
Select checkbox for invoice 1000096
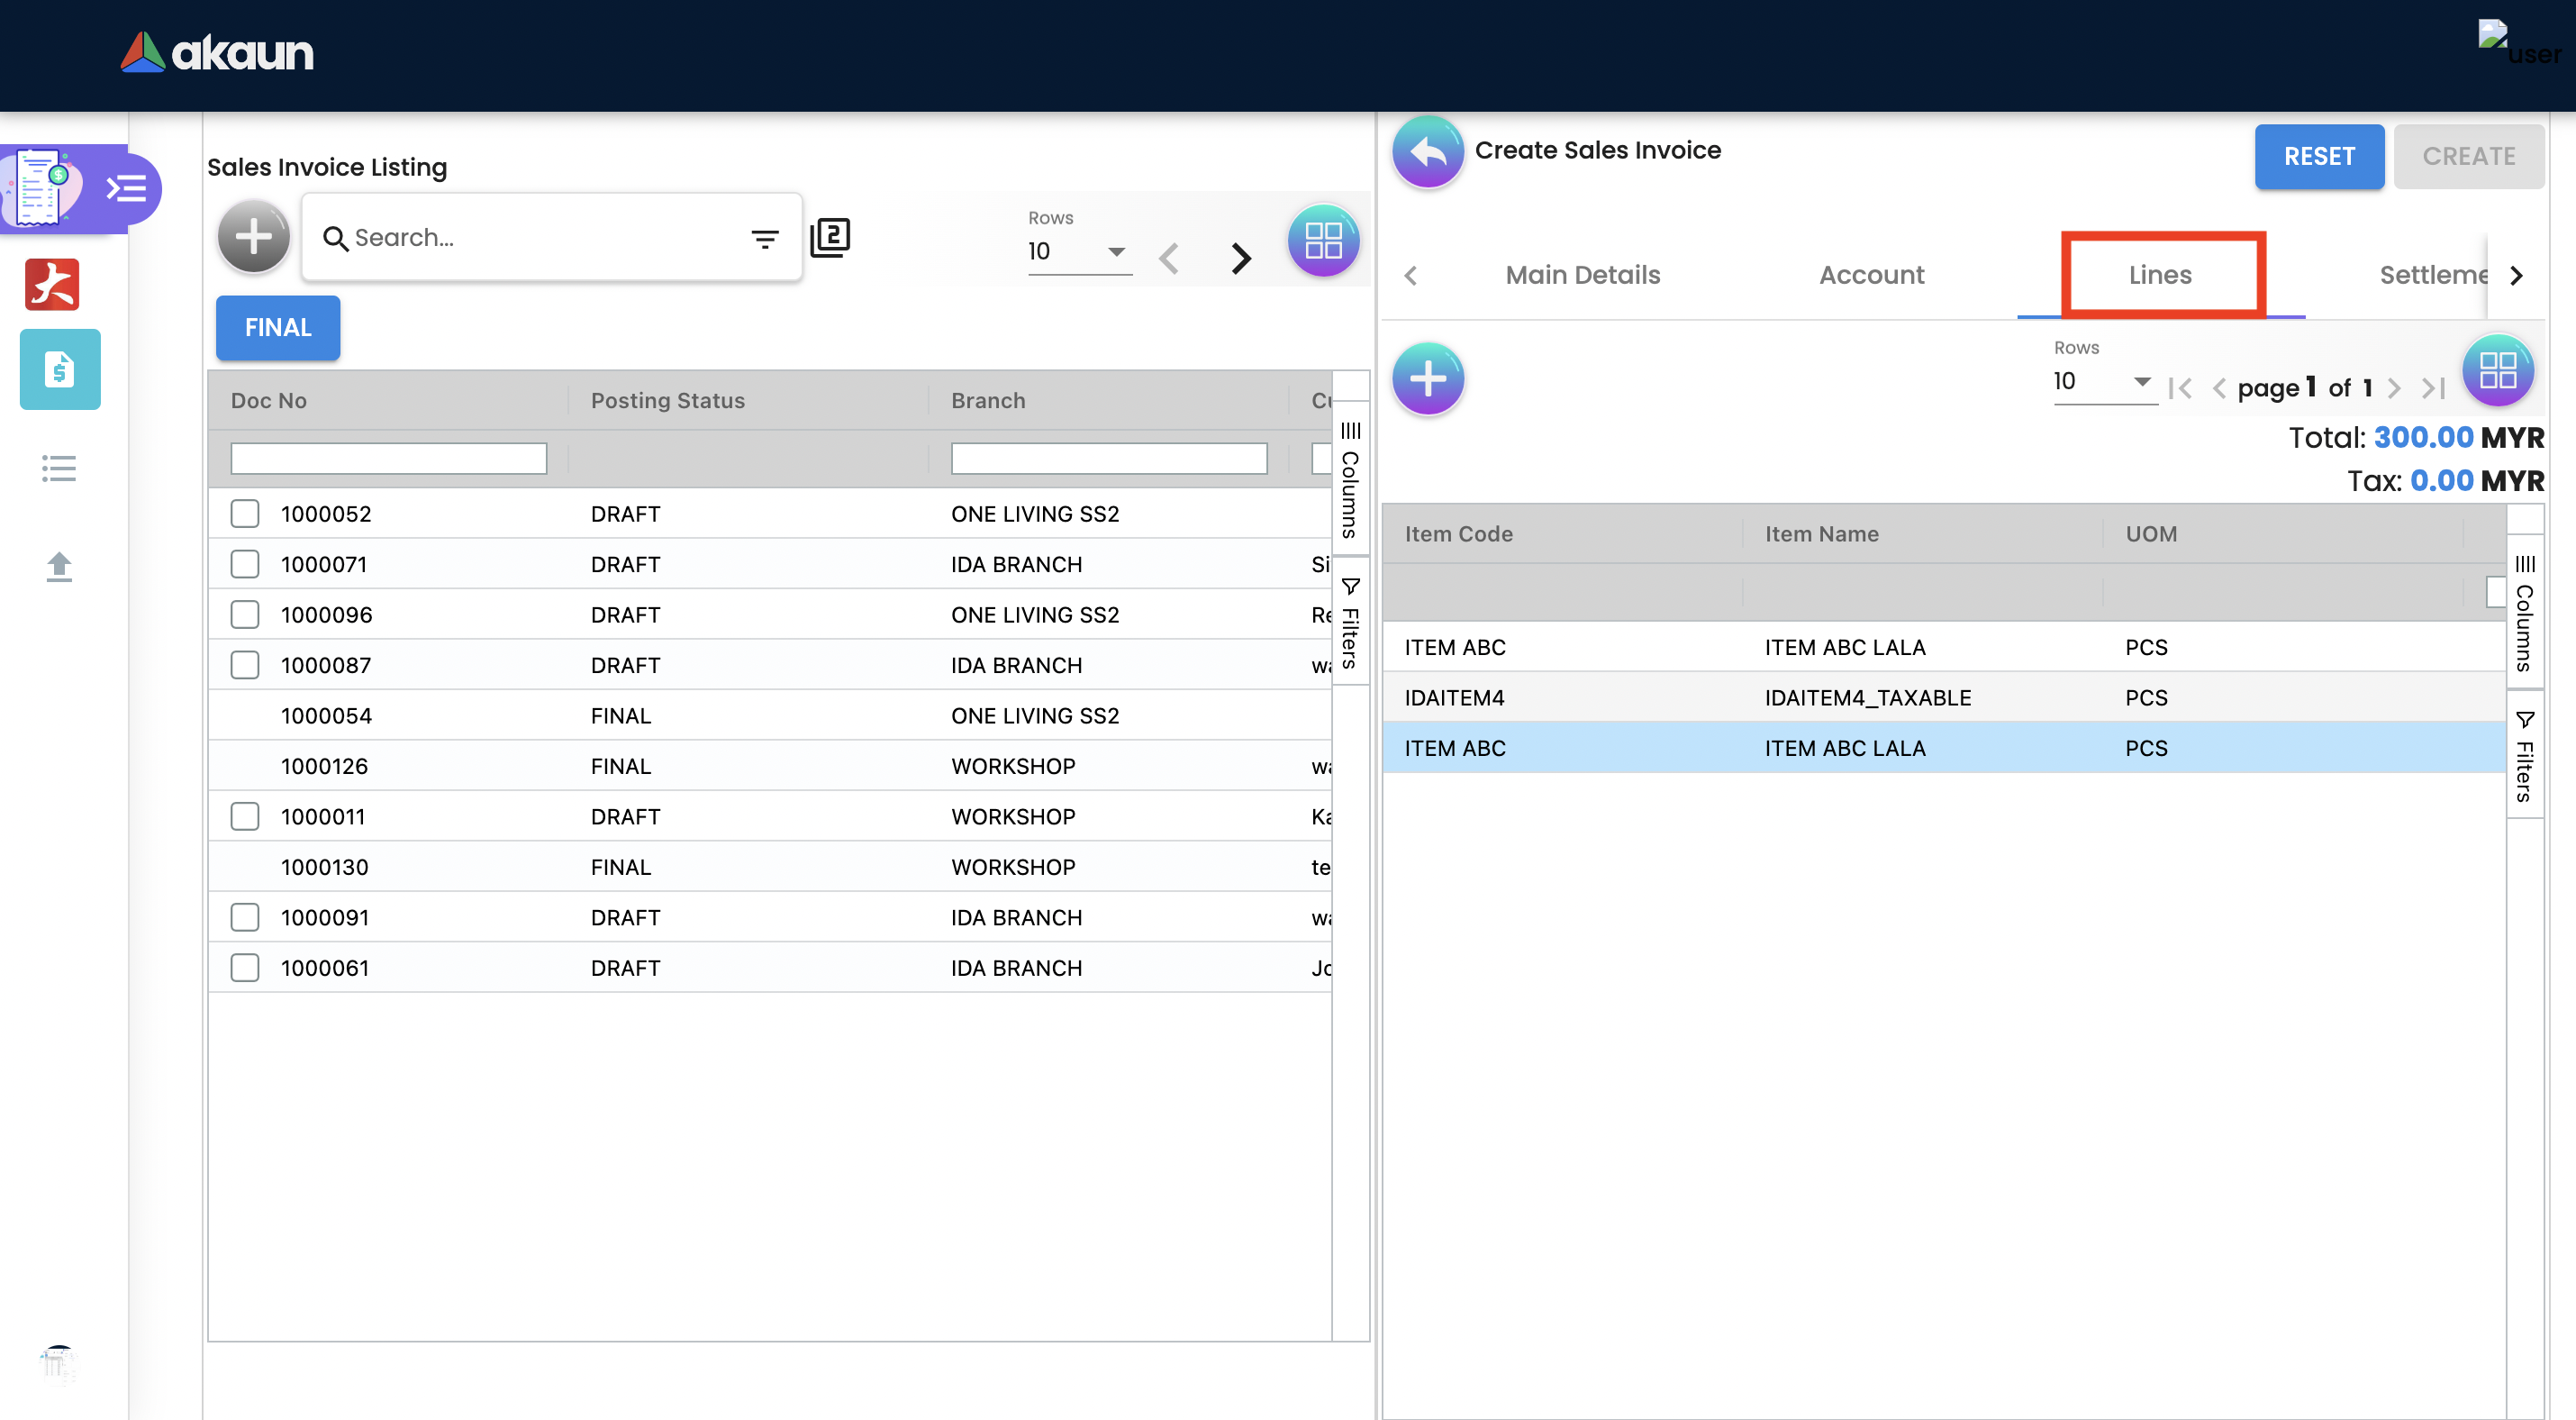tap(244, 614)
